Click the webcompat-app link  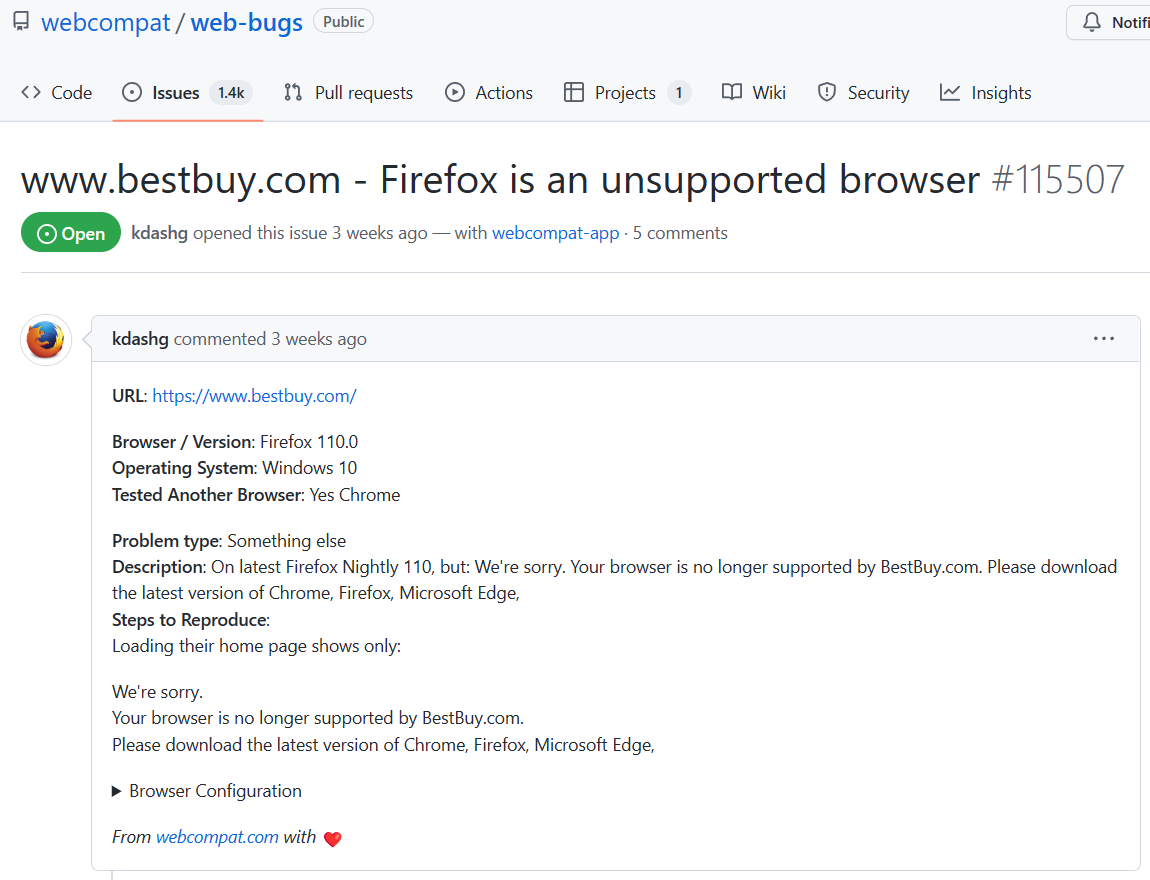point(555,233)
